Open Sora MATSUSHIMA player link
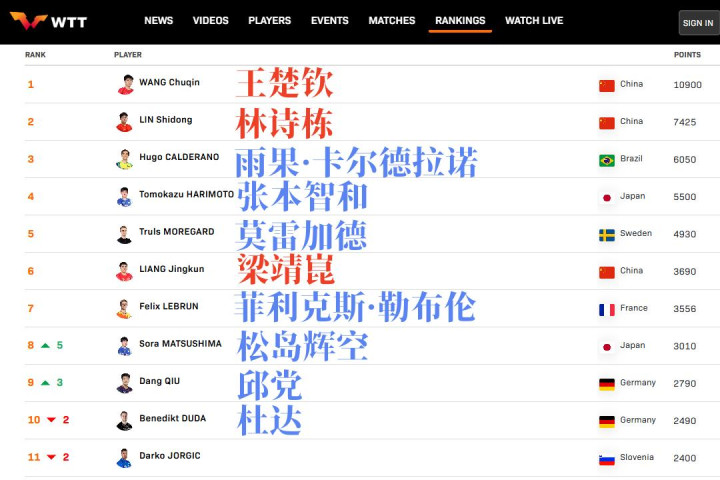This screenshot has height=480, width=720. coord(180,344)
